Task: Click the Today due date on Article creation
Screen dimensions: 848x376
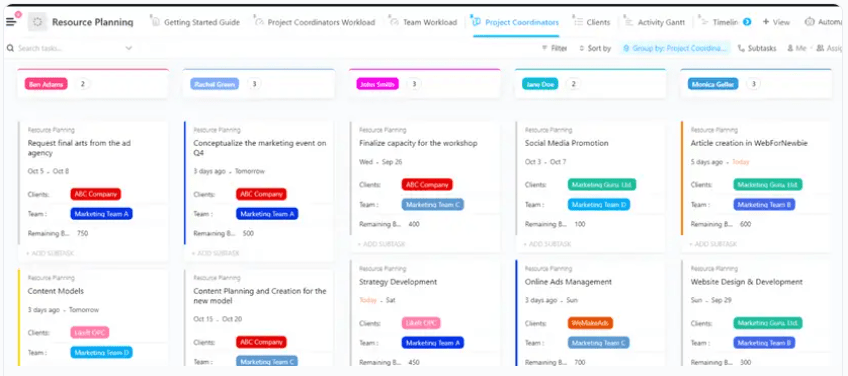Action: (740, 162)
